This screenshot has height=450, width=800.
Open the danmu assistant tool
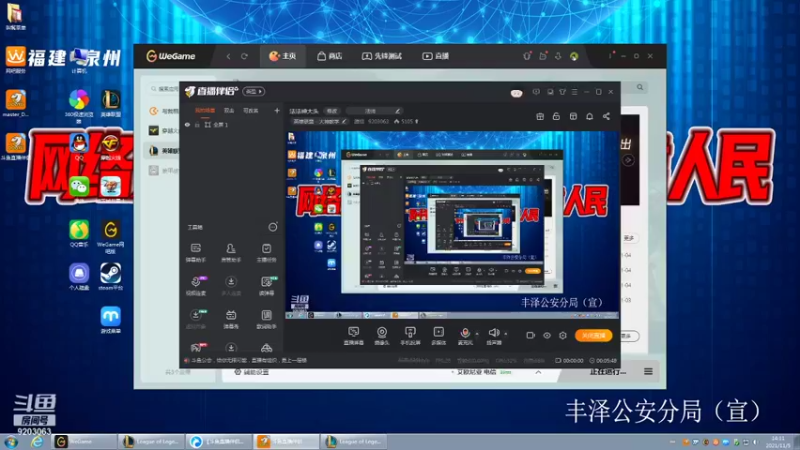[x=196, y=253]
